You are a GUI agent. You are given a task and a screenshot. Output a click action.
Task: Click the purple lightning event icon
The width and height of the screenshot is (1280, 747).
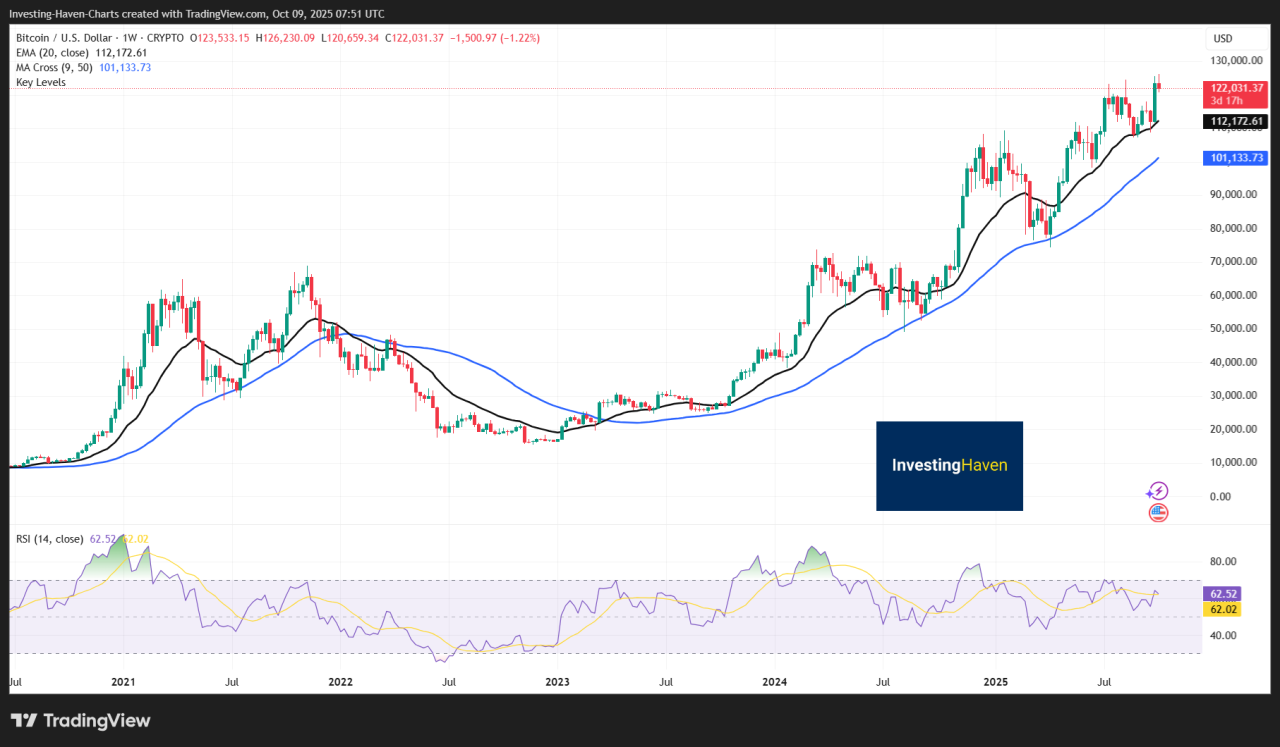[x=1157, y=491]
